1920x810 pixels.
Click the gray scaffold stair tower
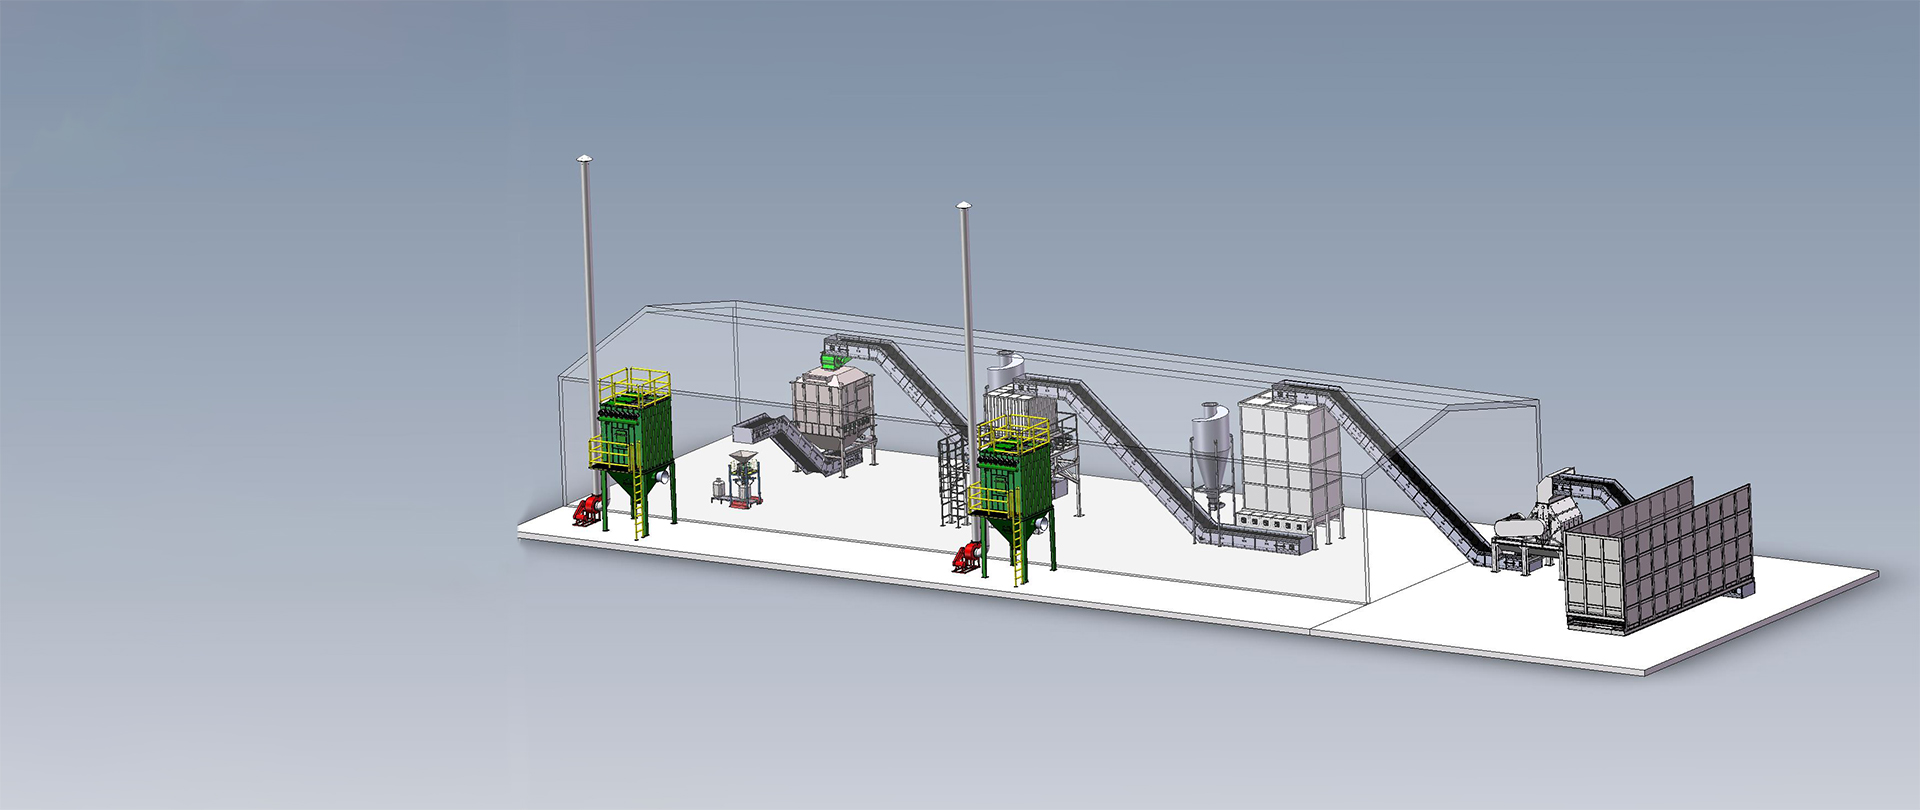pos(950,480)
